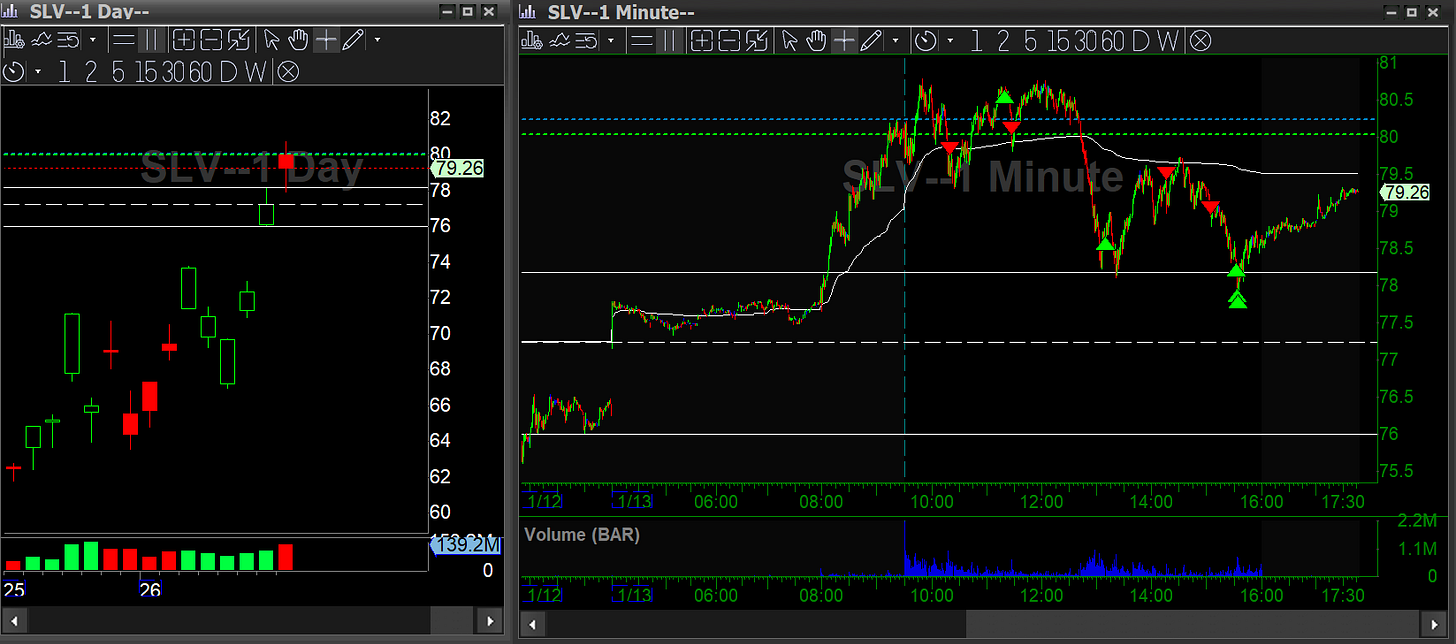Image resolution: width=1456 pixels, height=644 pixels.
Task: Toggle the crosshair tool in 1 Day window
Action: pyautogui.click(x=326, y=40)
